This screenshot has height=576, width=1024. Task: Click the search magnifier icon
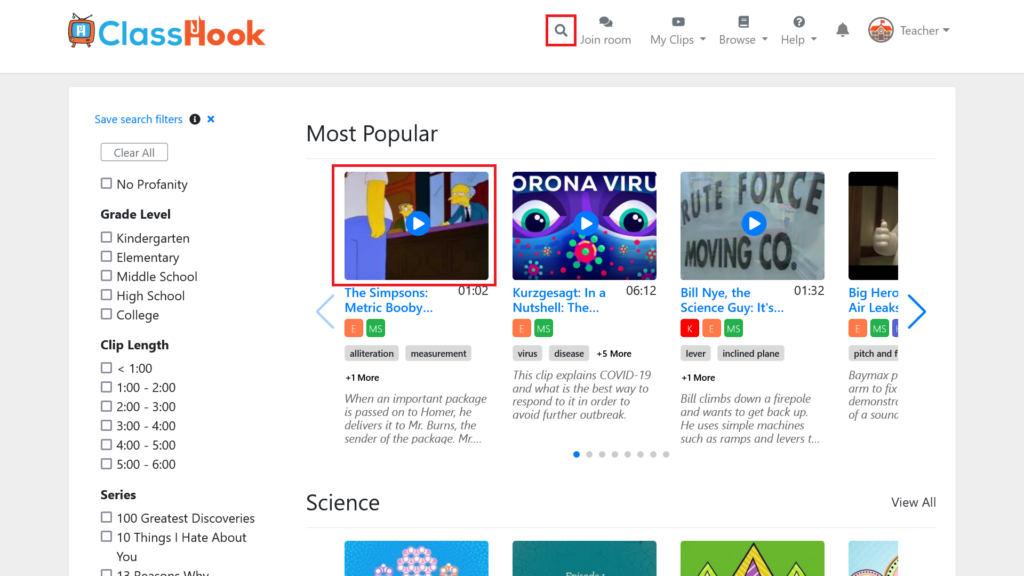point(561,31)
